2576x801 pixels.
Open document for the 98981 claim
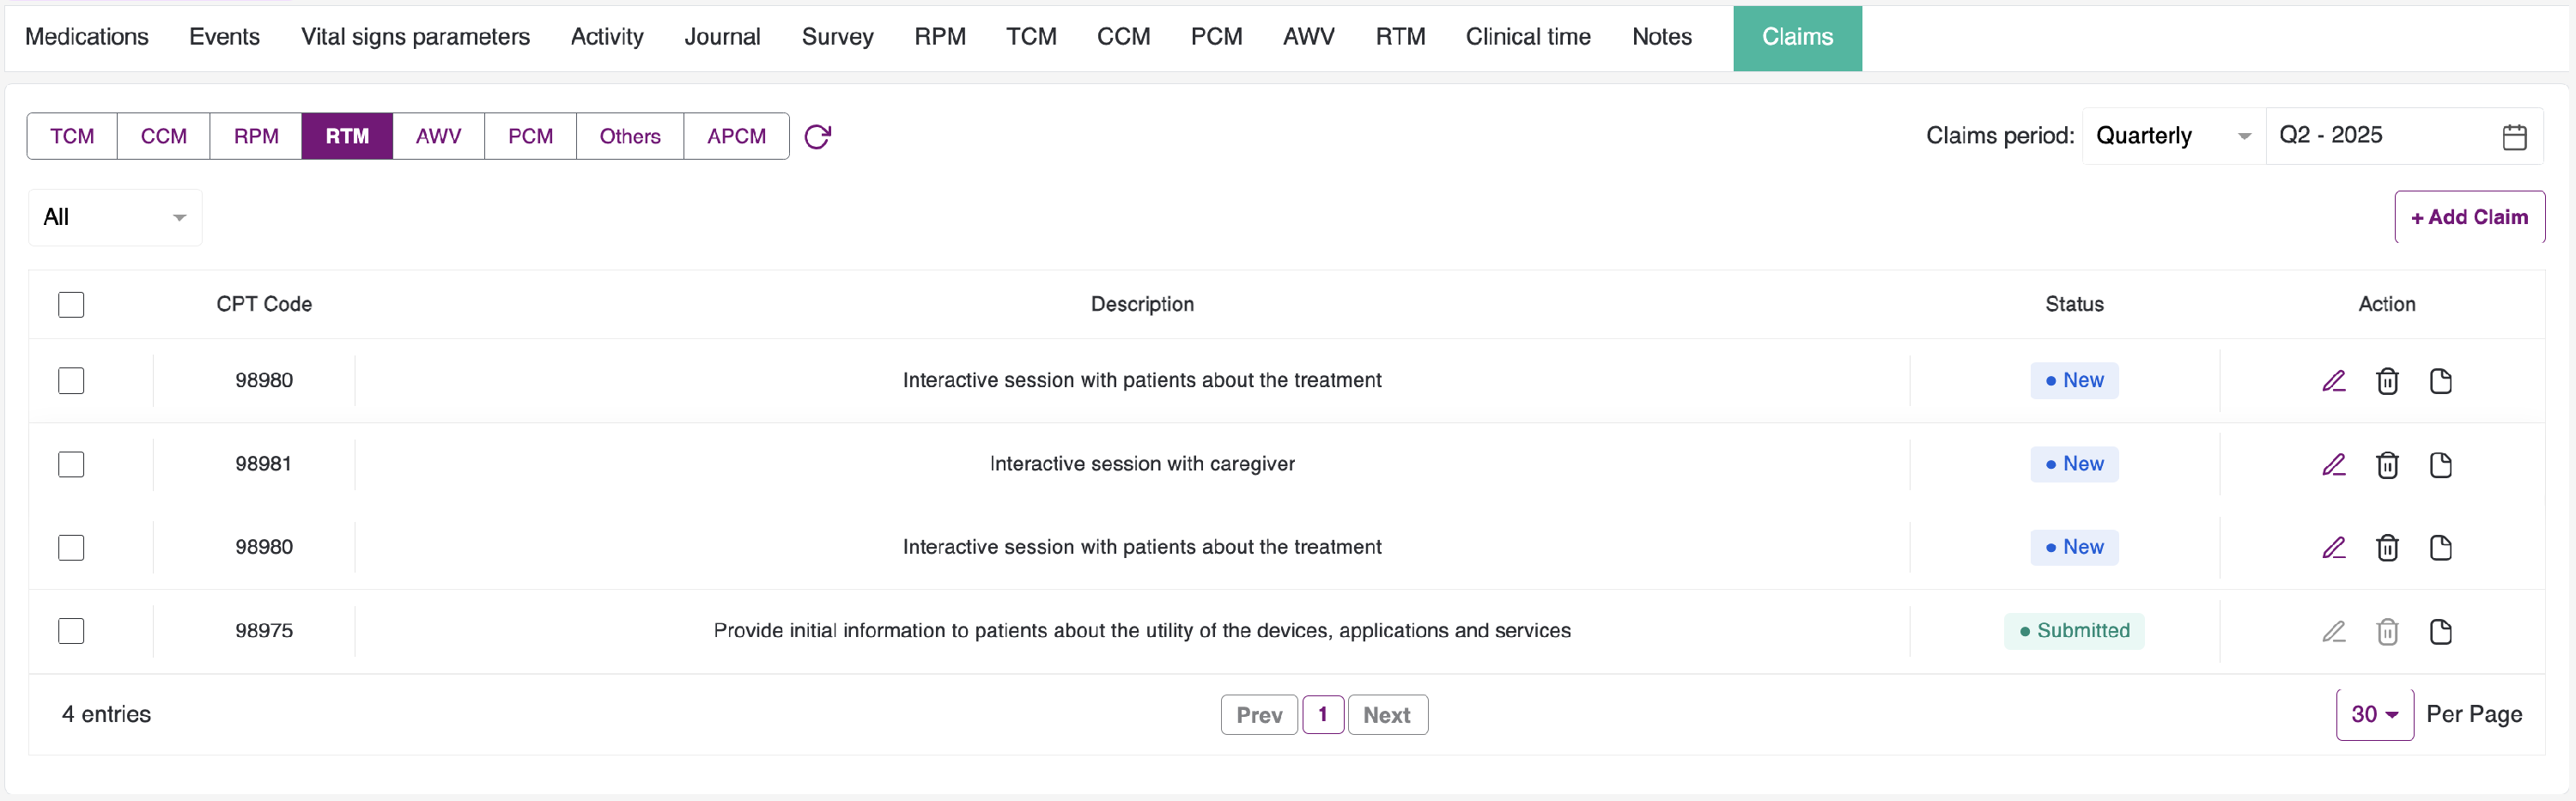tap(2440, 464)
